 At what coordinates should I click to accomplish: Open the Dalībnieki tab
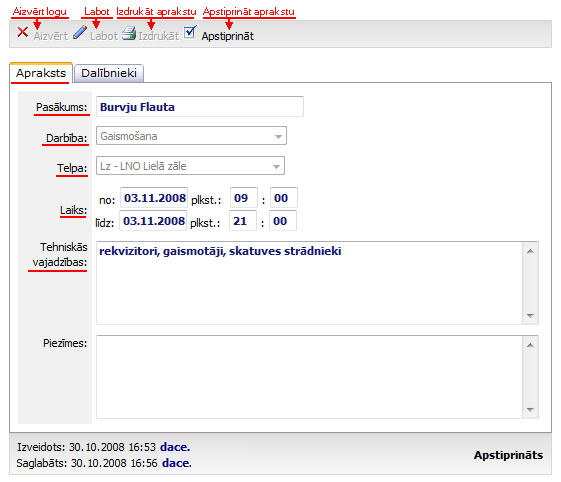109,73
